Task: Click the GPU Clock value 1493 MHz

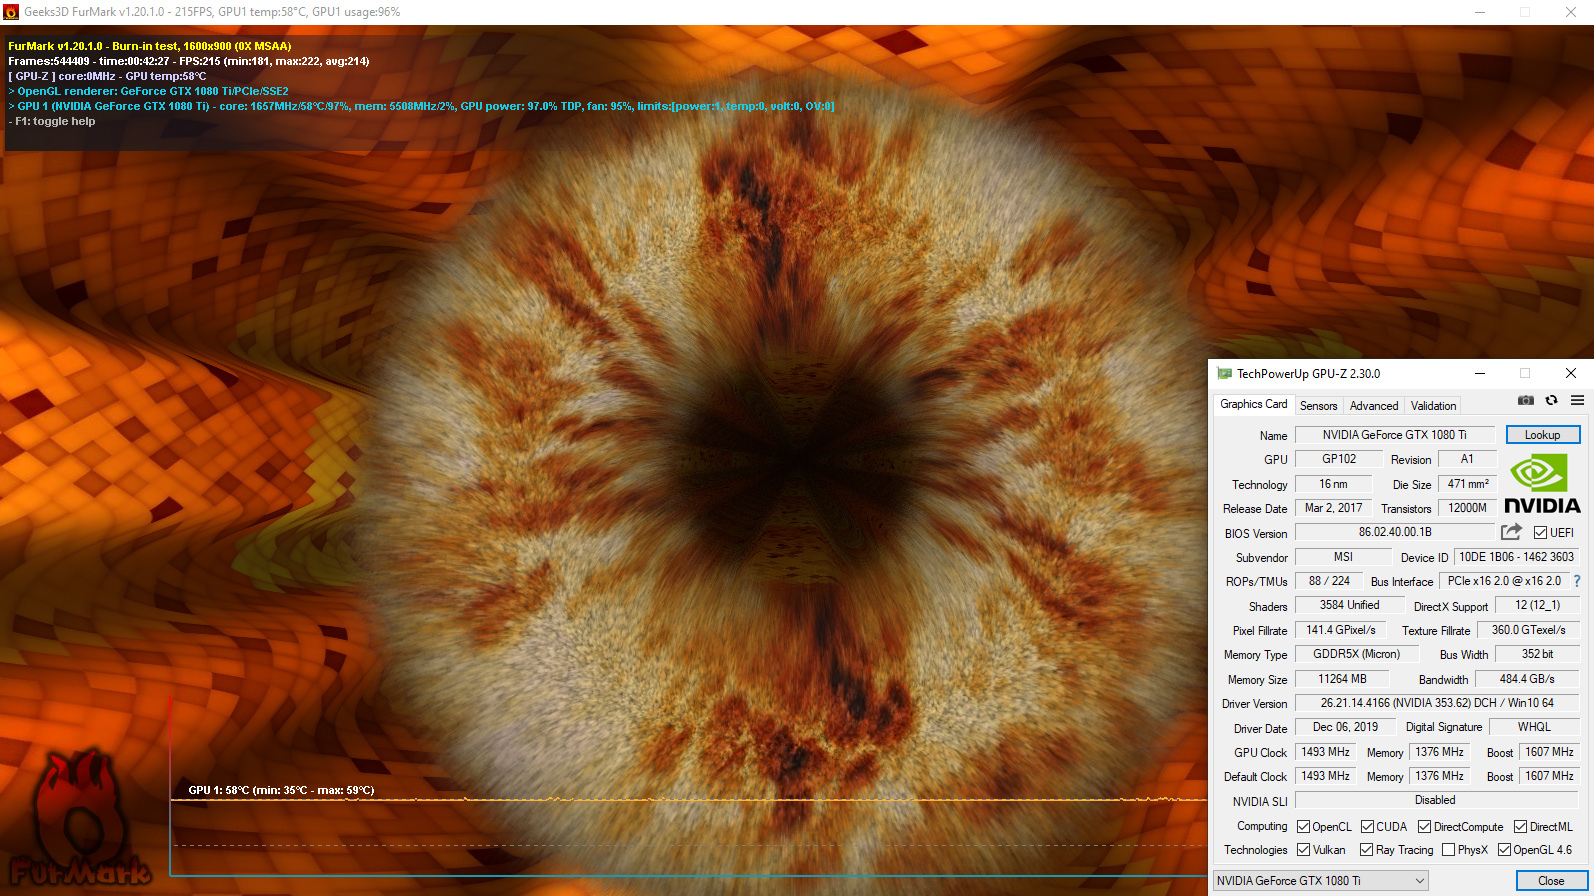Action: point(1325,752)
